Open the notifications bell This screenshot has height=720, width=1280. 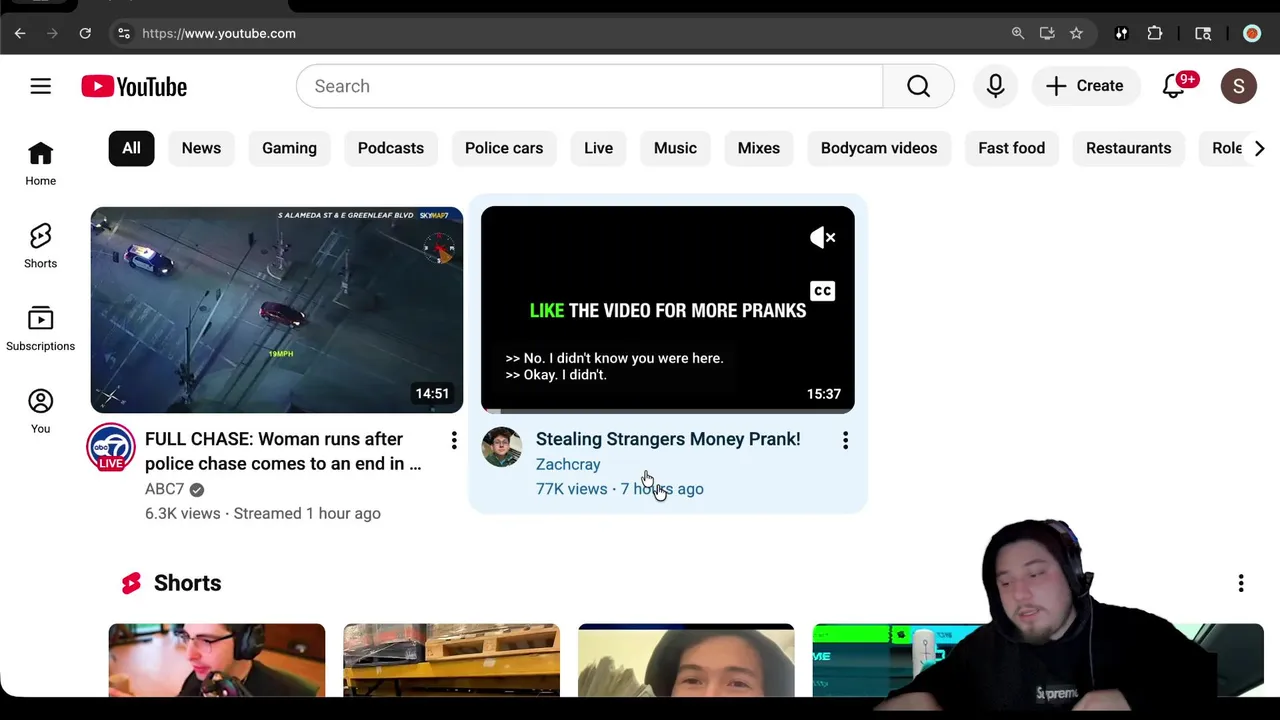1174,86
